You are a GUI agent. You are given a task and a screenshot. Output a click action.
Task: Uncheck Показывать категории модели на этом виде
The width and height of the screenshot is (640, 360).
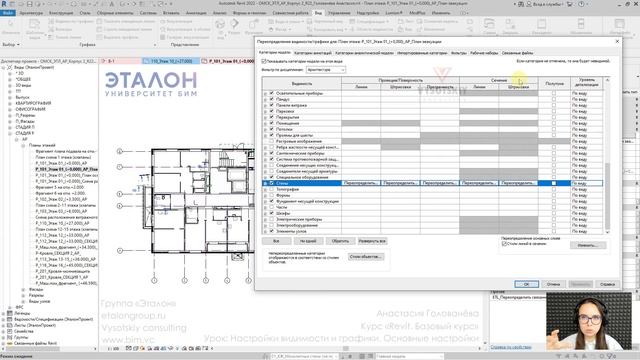click(264, 61)
